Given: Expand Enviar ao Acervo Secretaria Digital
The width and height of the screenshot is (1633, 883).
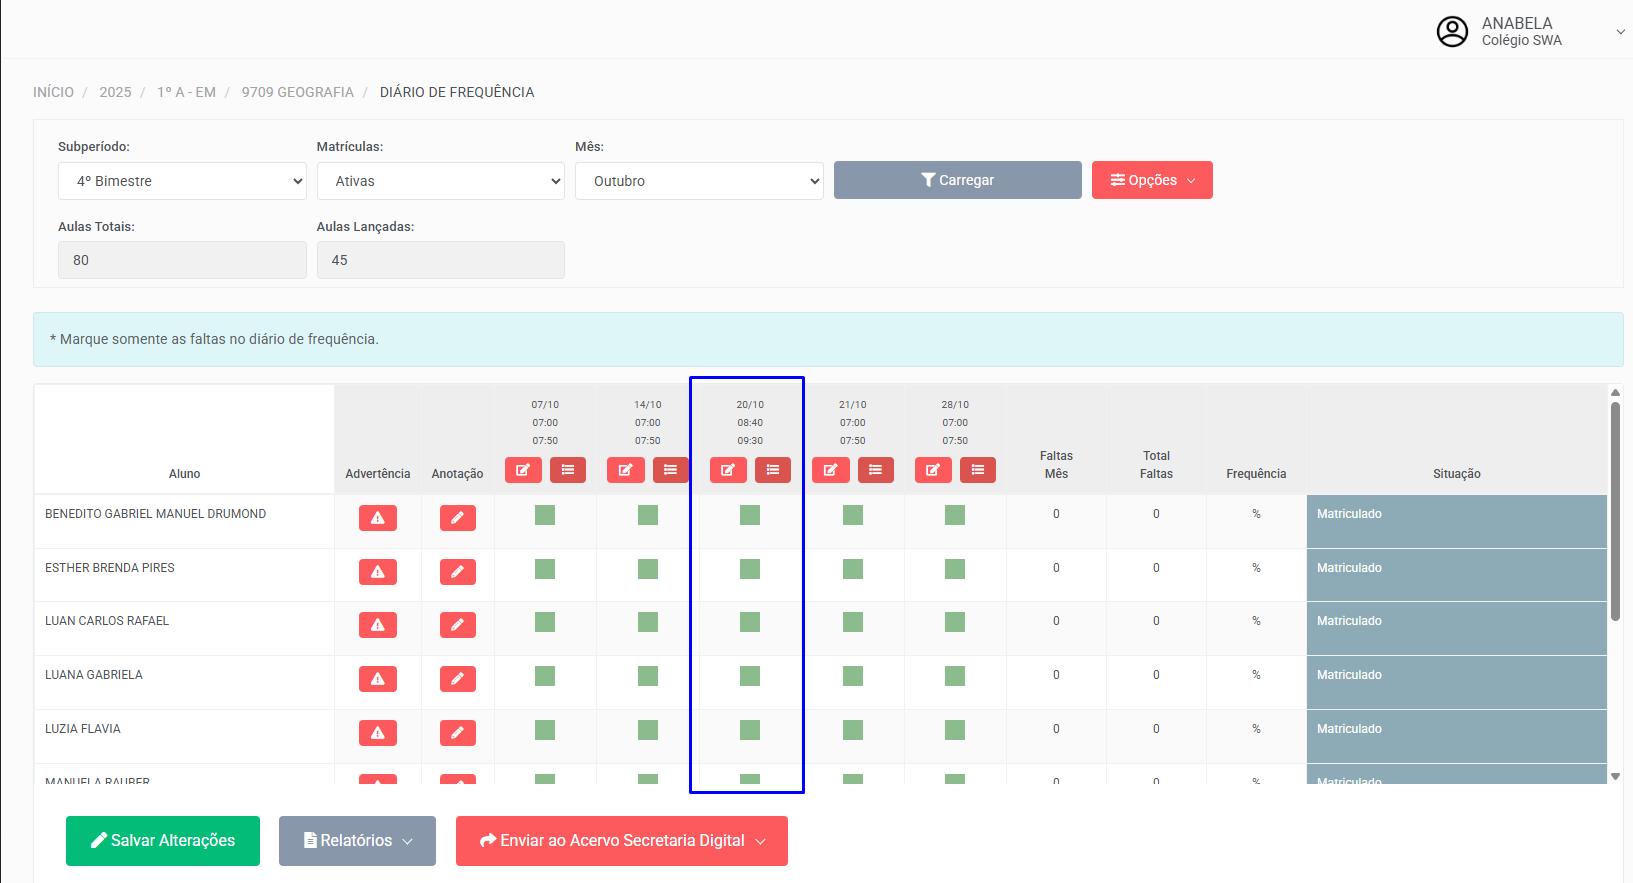Looking at the screenshot, I should pos(622,841).
